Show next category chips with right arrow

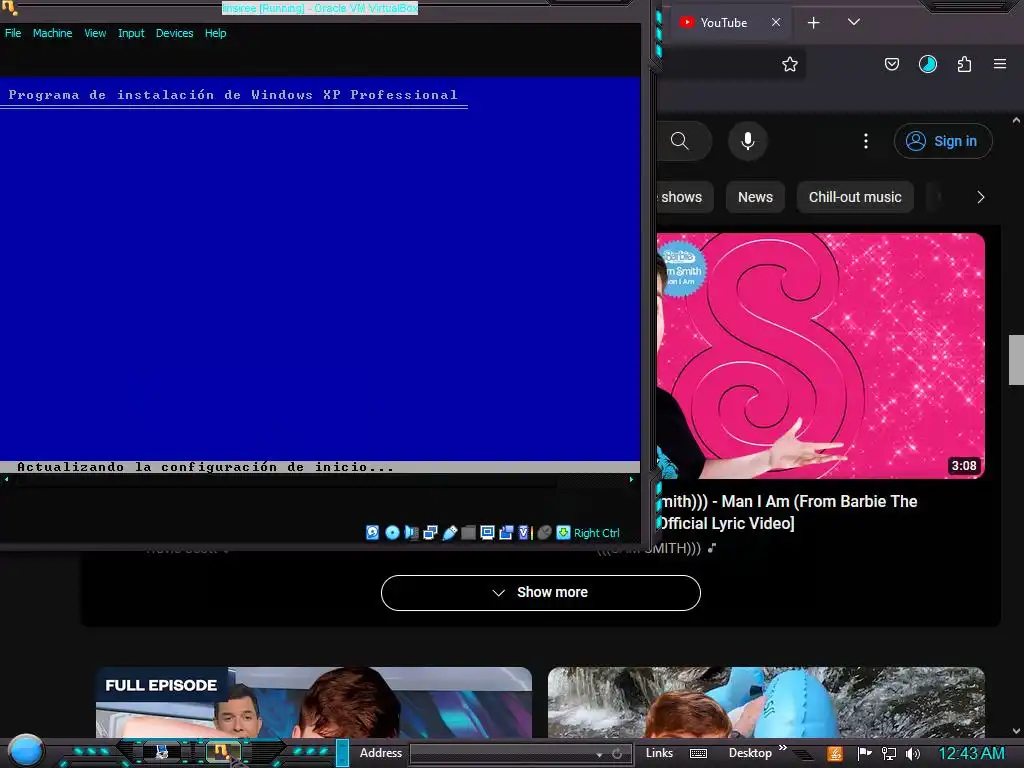point(980,197)
